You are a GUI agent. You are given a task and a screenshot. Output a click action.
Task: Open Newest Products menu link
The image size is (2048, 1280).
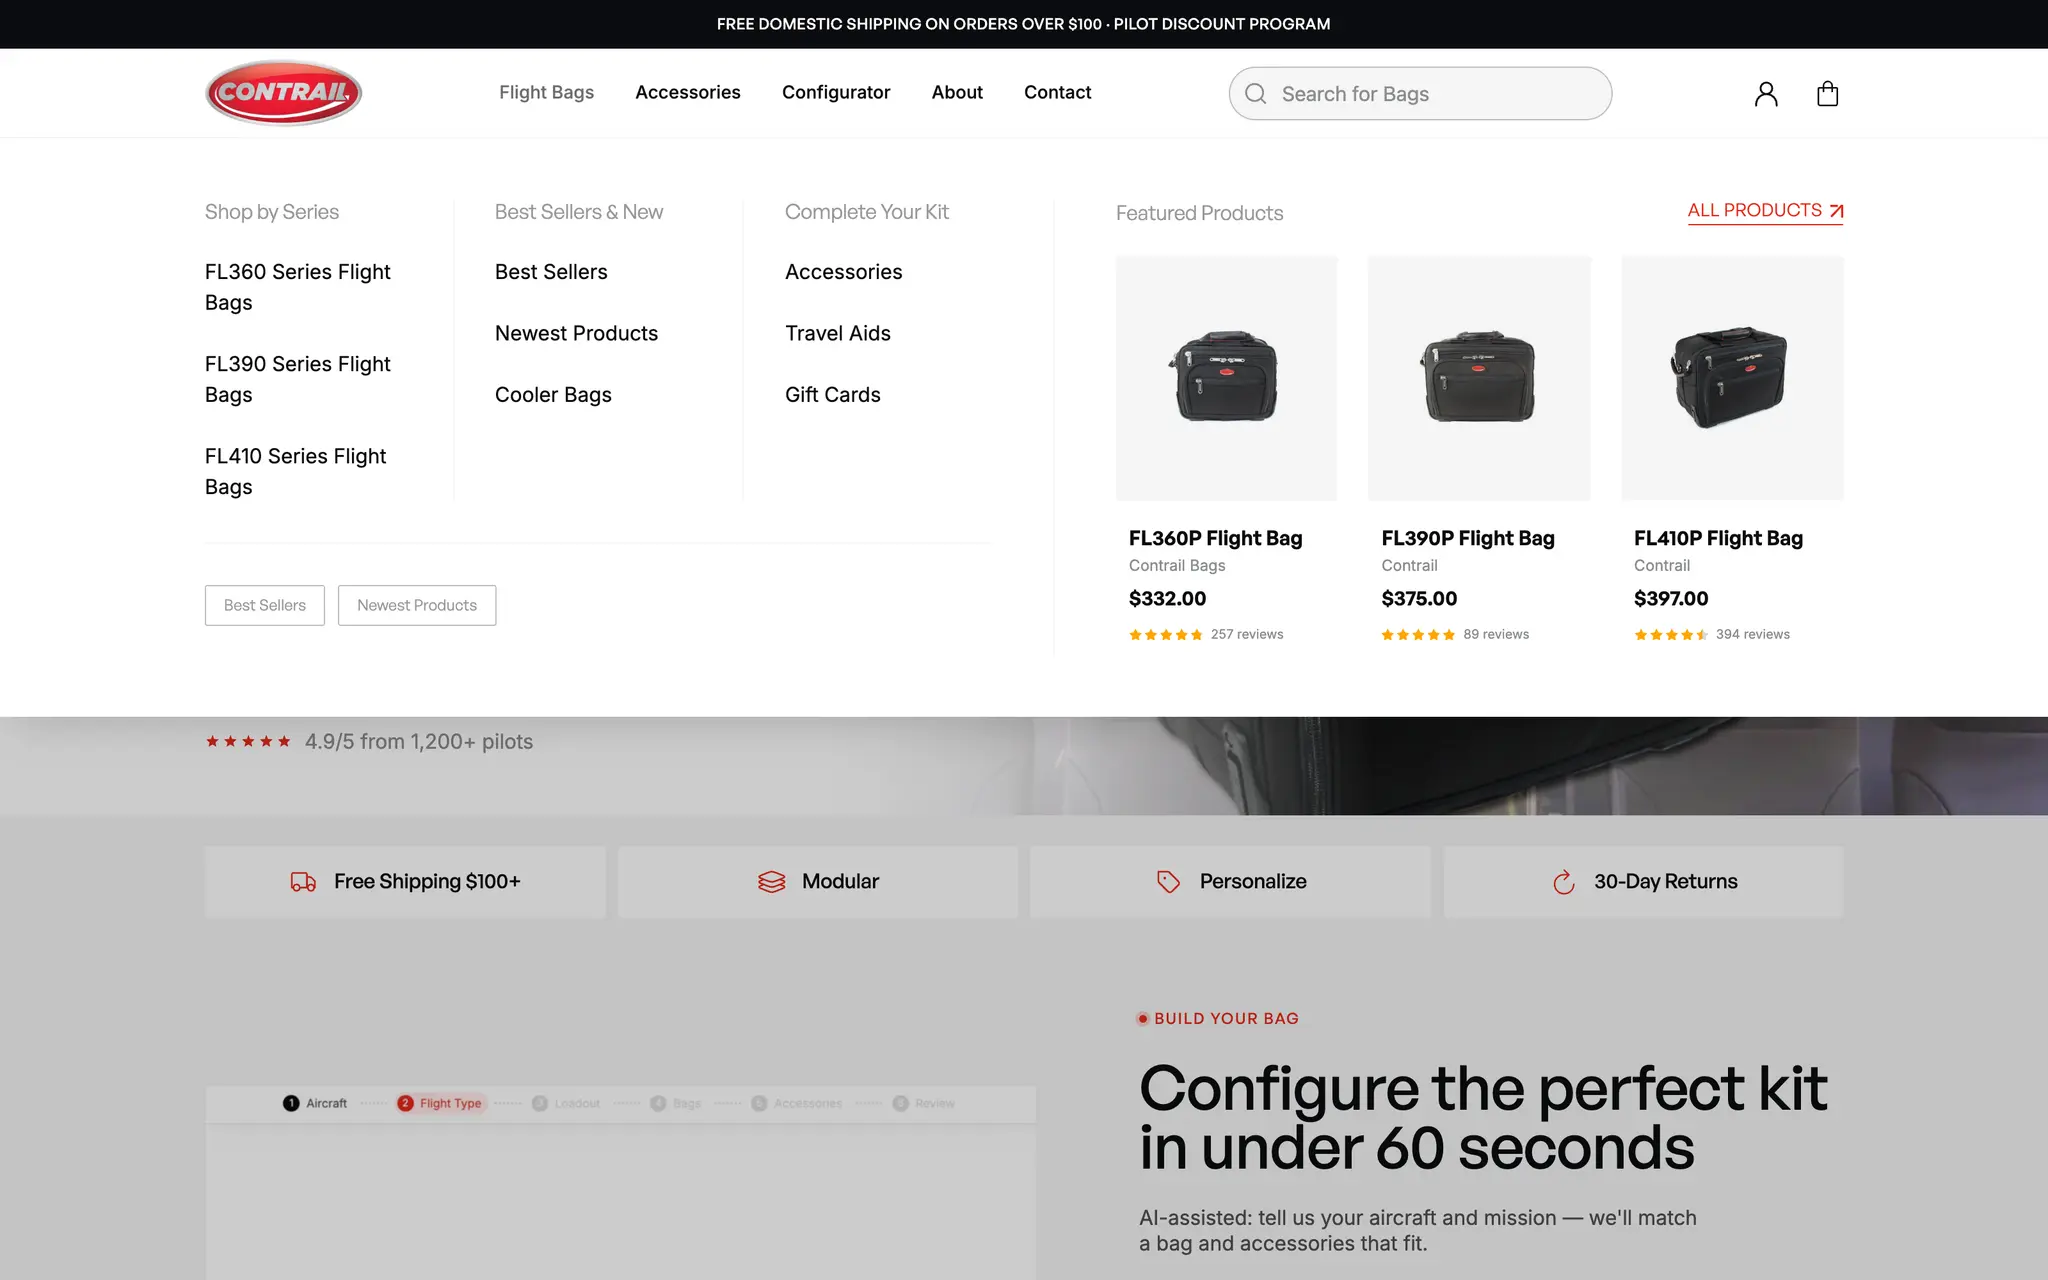(576, 333)
